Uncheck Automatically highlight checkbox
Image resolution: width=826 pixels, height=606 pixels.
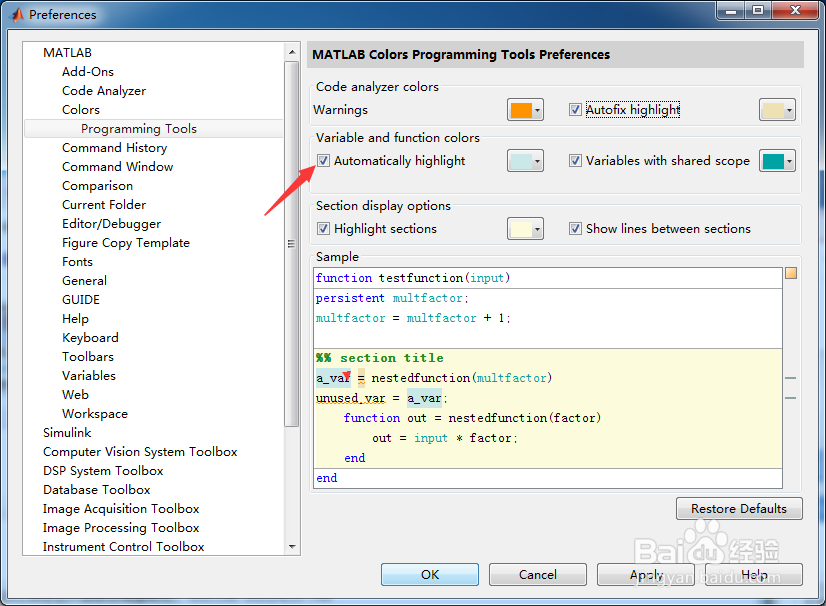click(x=323, y=161)
